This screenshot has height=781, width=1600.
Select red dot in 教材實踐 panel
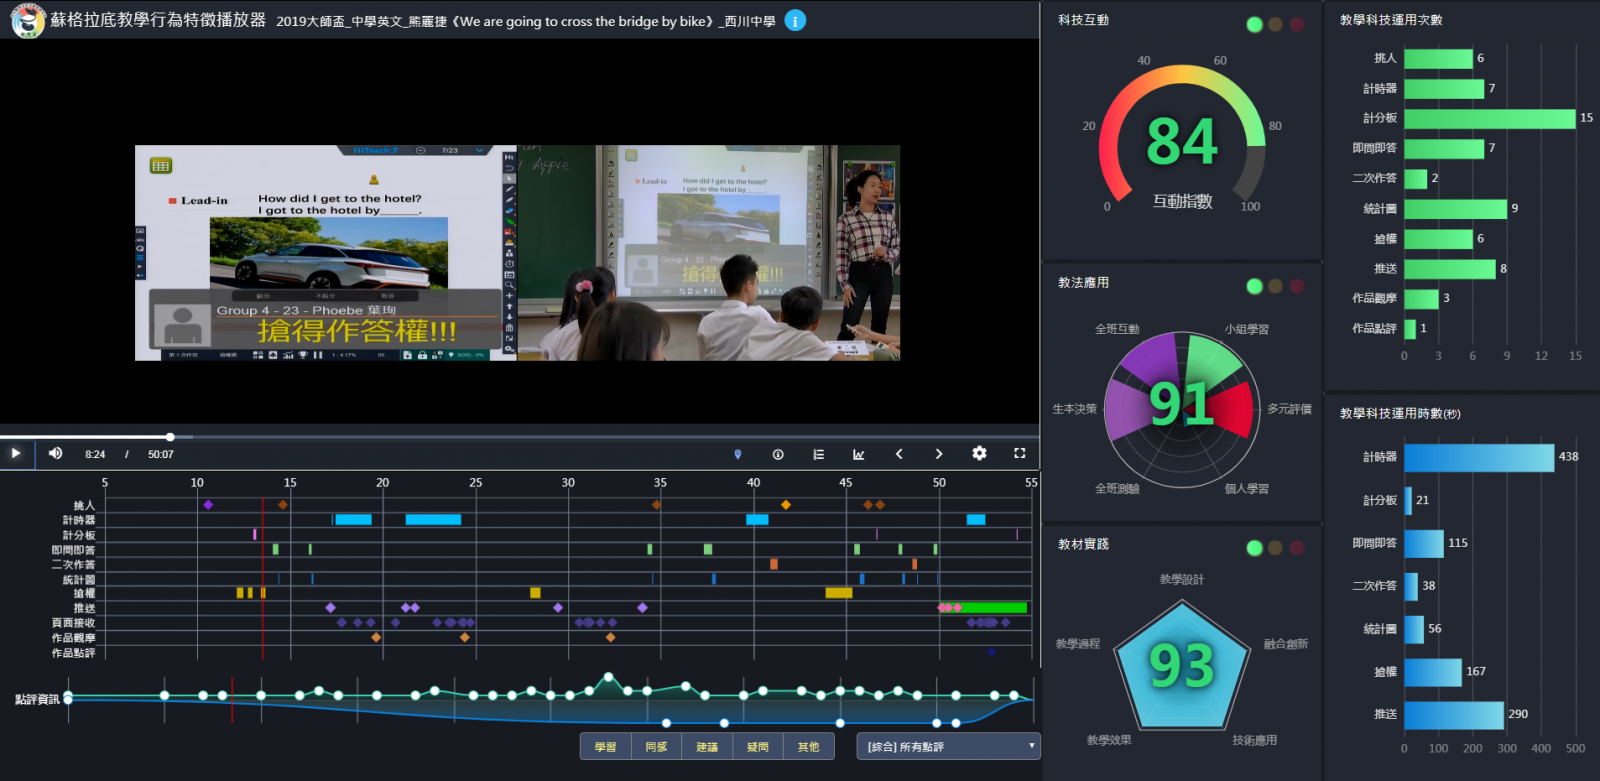click(x=1296, y=547)
